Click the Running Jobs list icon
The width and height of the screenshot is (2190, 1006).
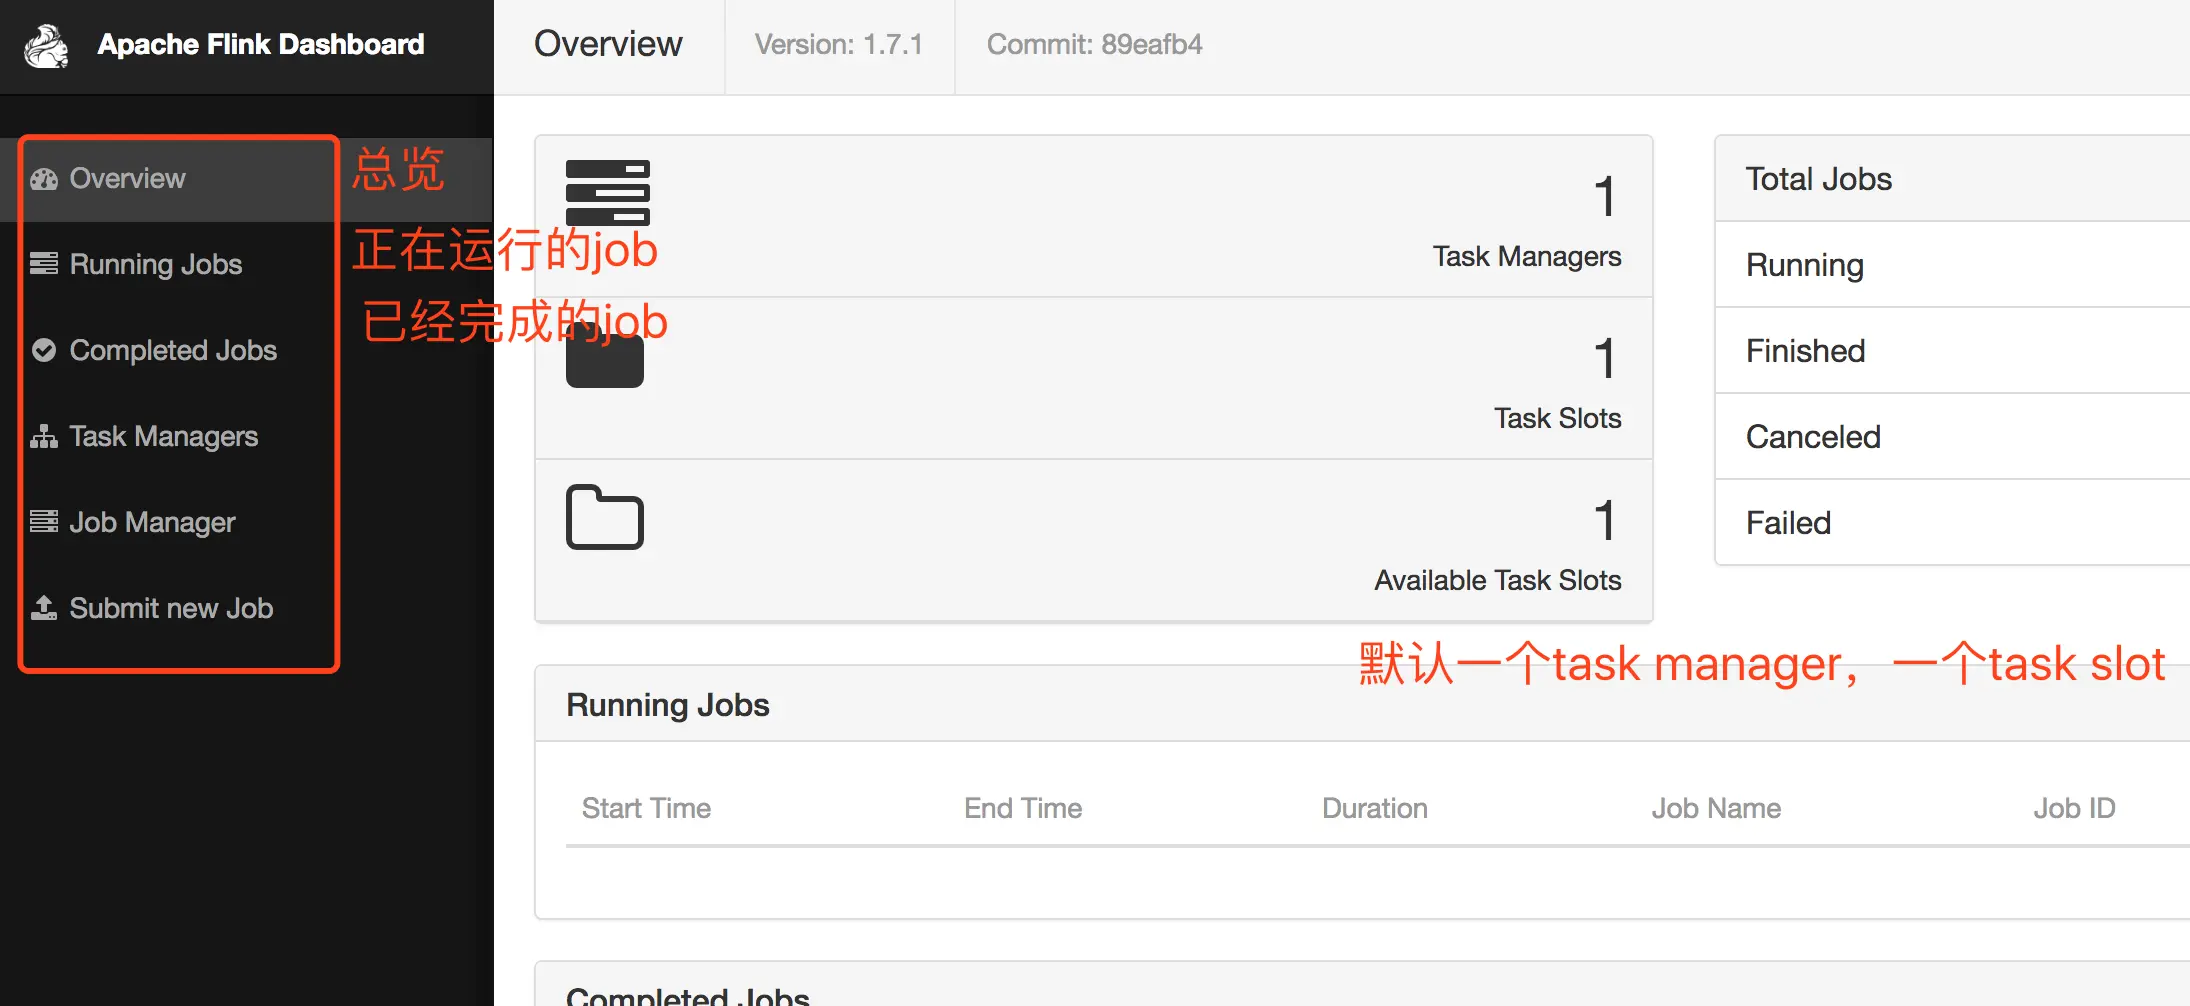(x=44, y=264)
